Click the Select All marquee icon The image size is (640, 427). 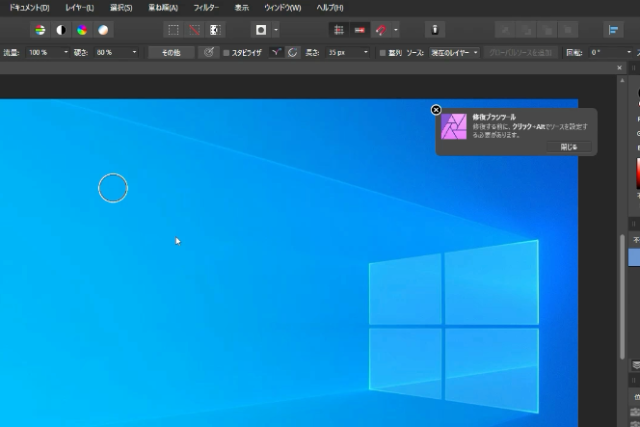click(x=173, y=30)
